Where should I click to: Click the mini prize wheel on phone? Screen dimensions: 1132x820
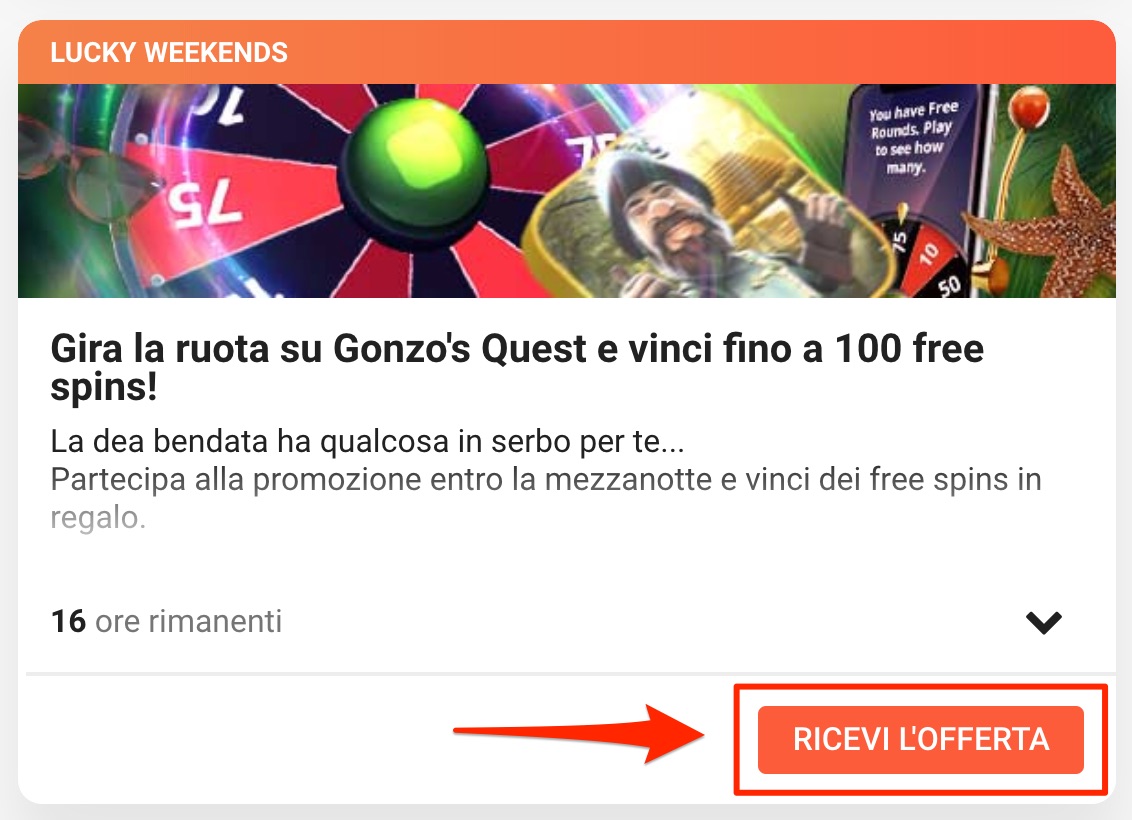(928, 256)
